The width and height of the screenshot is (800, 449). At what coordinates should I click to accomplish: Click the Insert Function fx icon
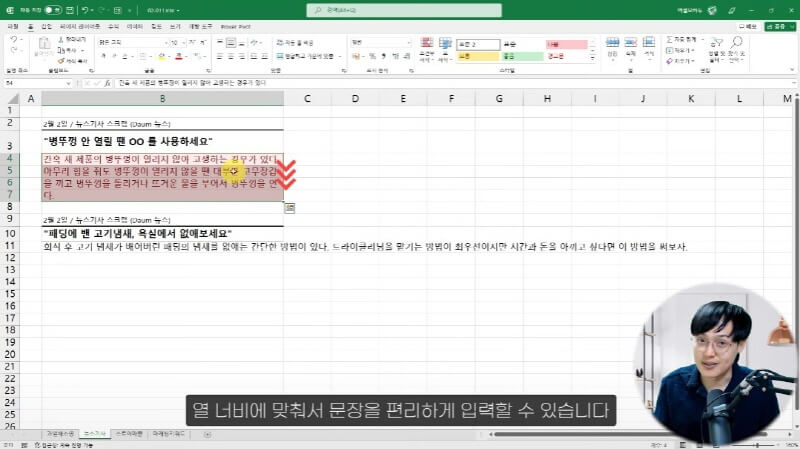(x=107, y=83)
